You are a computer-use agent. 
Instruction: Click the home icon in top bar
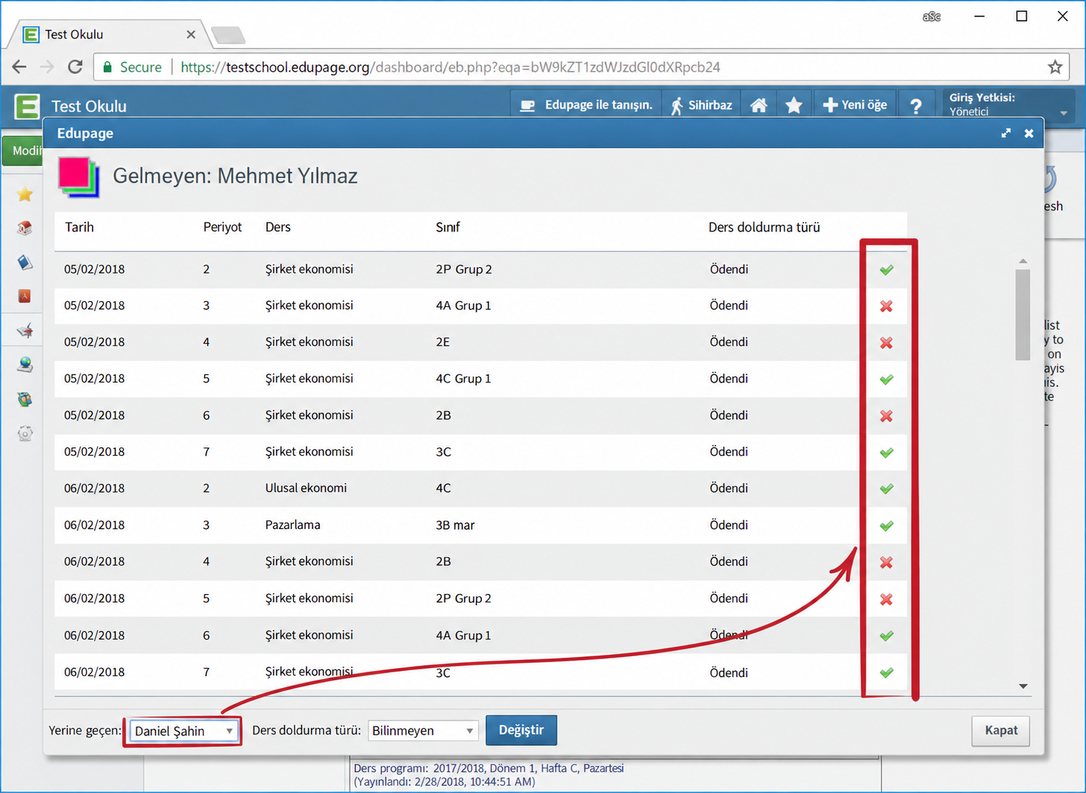point(758,105)
